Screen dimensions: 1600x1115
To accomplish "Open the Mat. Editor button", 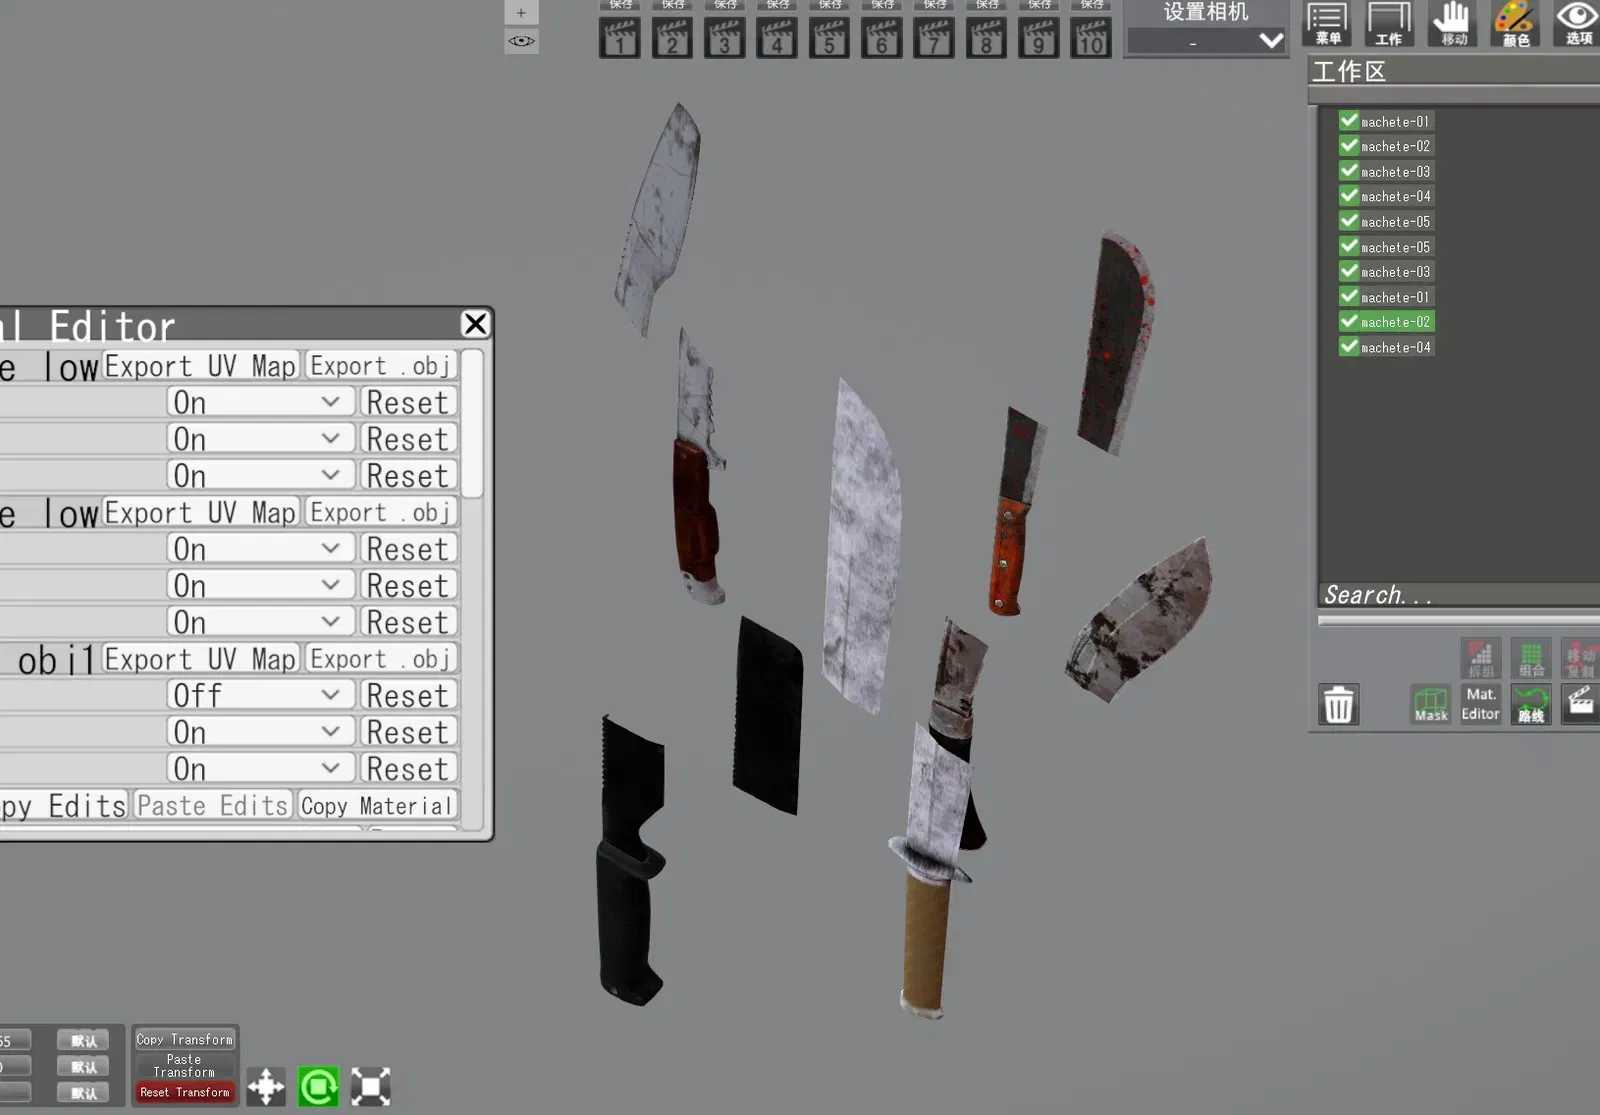I will [1481, 704].
